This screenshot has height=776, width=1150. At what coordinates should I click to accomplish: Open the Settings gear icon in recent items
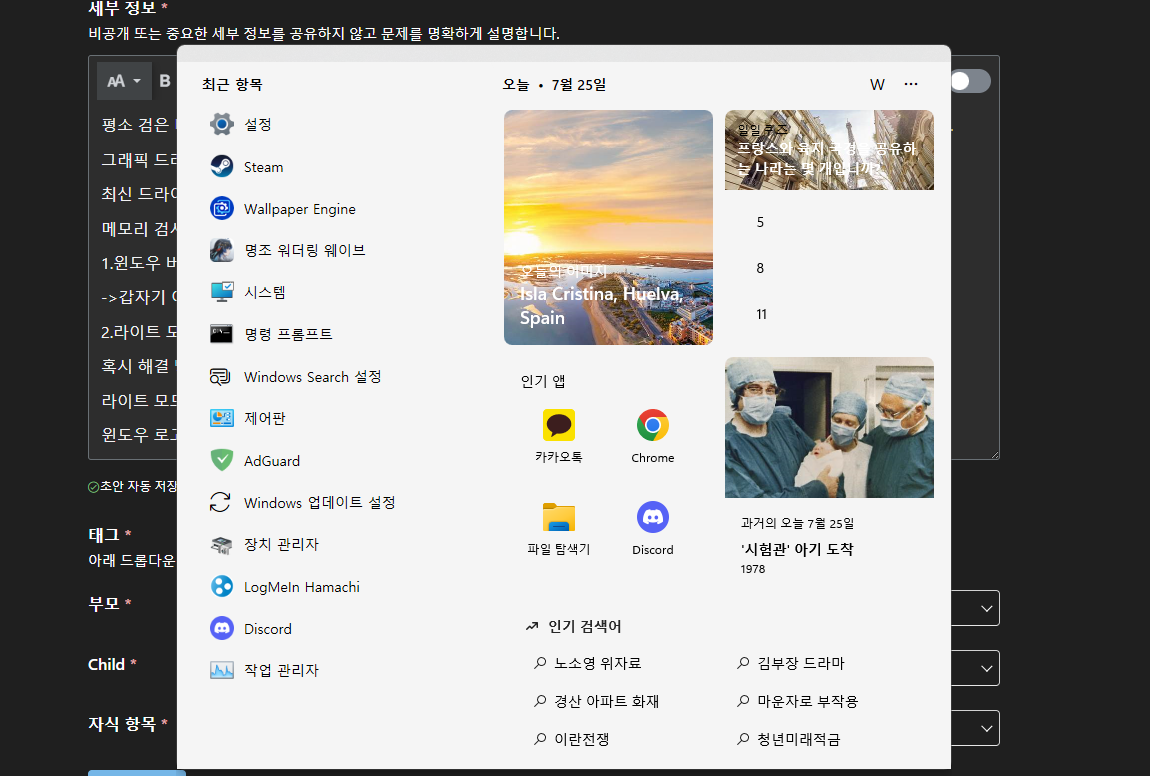(x=221, y=124)
